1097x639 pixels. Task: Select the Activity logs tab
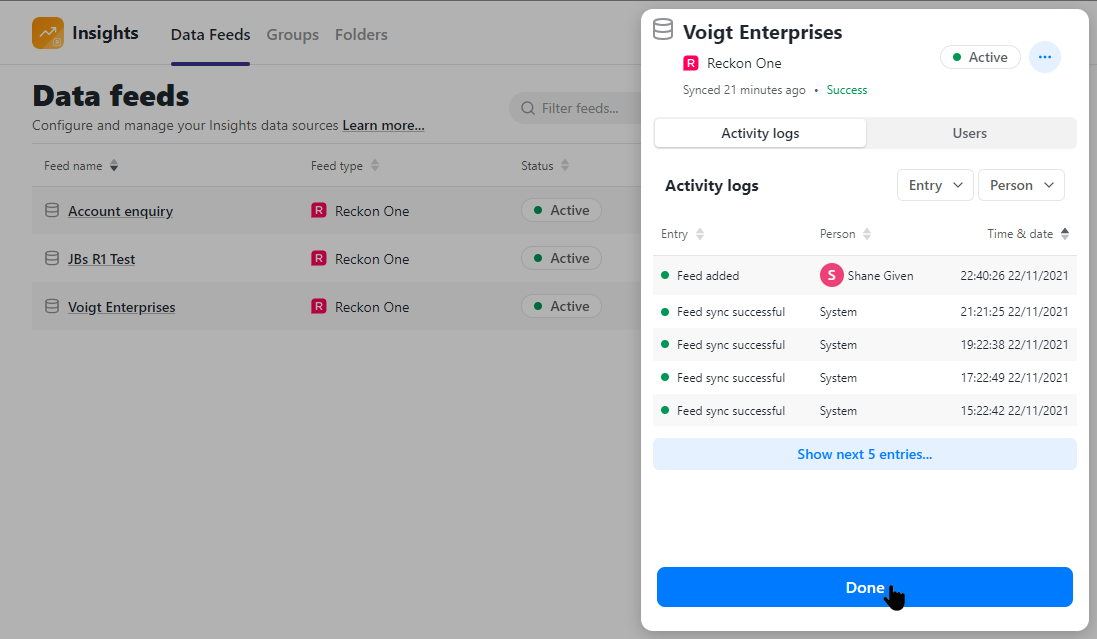[760, 133]
